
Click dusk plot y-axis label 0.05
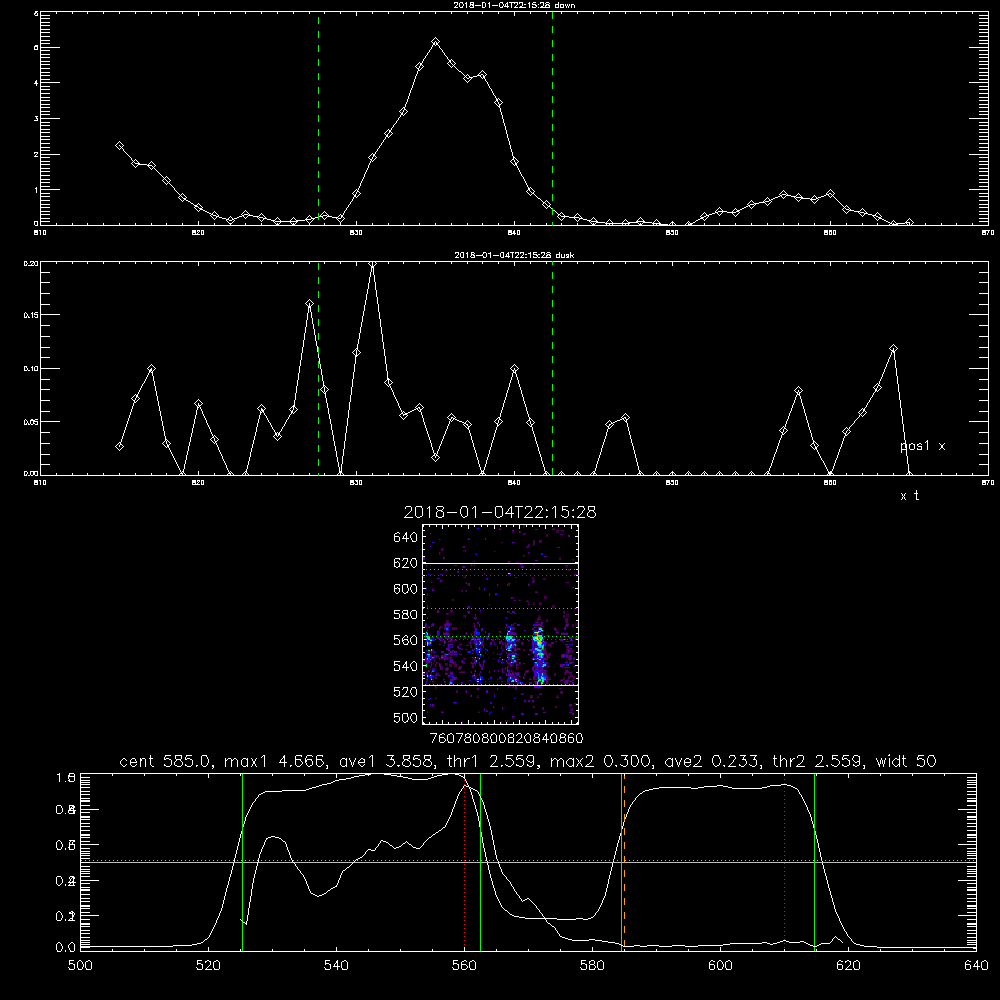(x=31, y=422)
